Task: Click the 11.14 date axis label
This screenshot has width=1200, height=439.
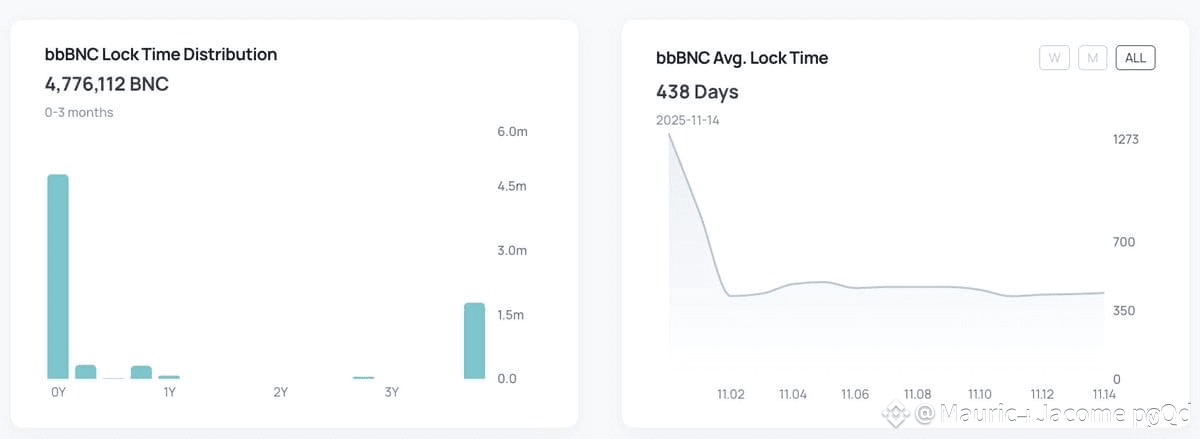Action: [1104, 394]
